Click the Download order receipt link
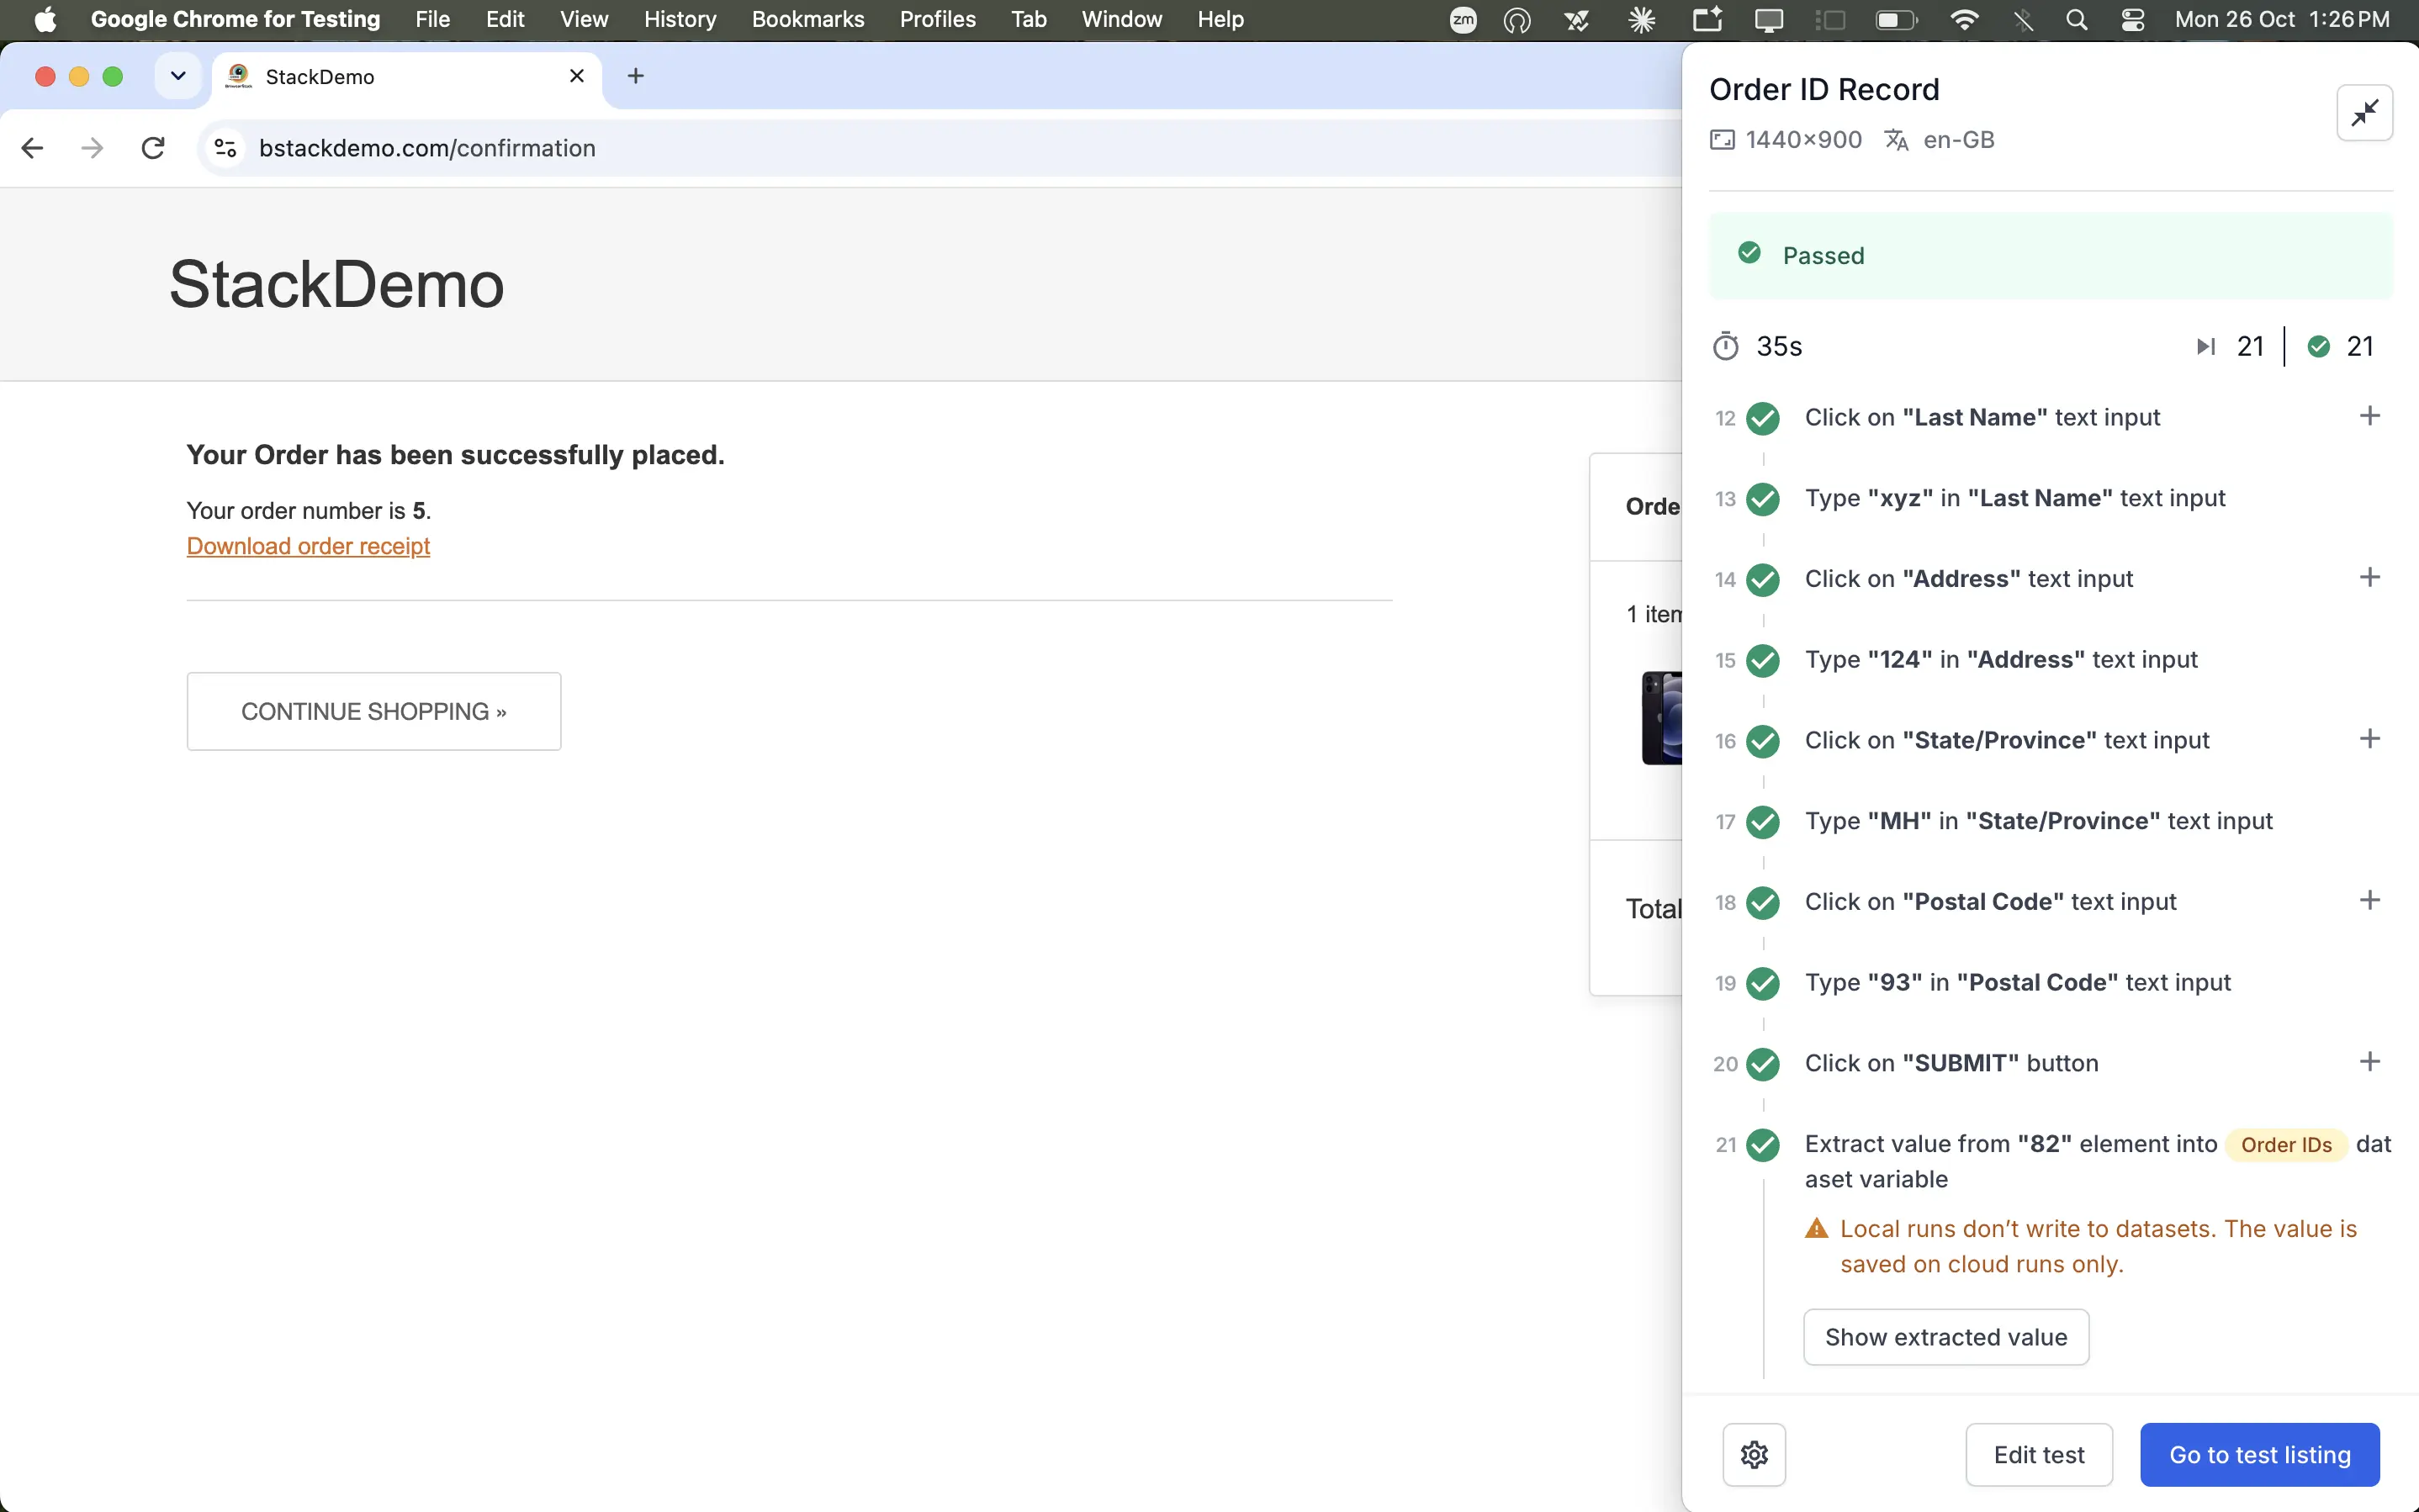The image size is (2419, 1512). coord(308,546)
